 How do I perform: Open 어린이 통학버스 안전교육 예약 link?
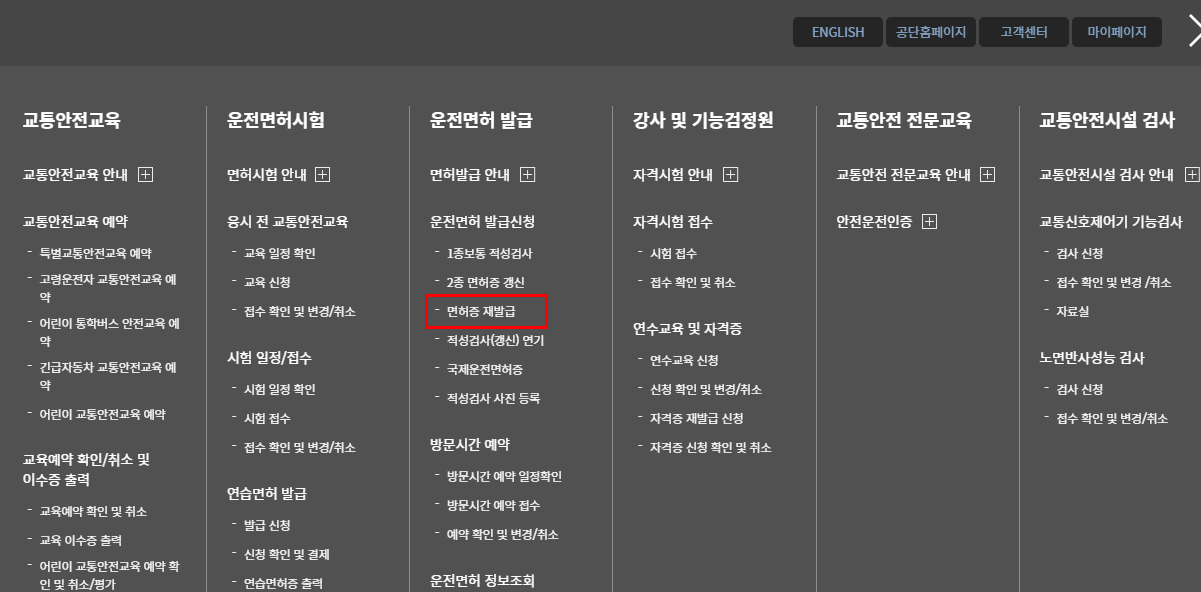coord(109,332)
